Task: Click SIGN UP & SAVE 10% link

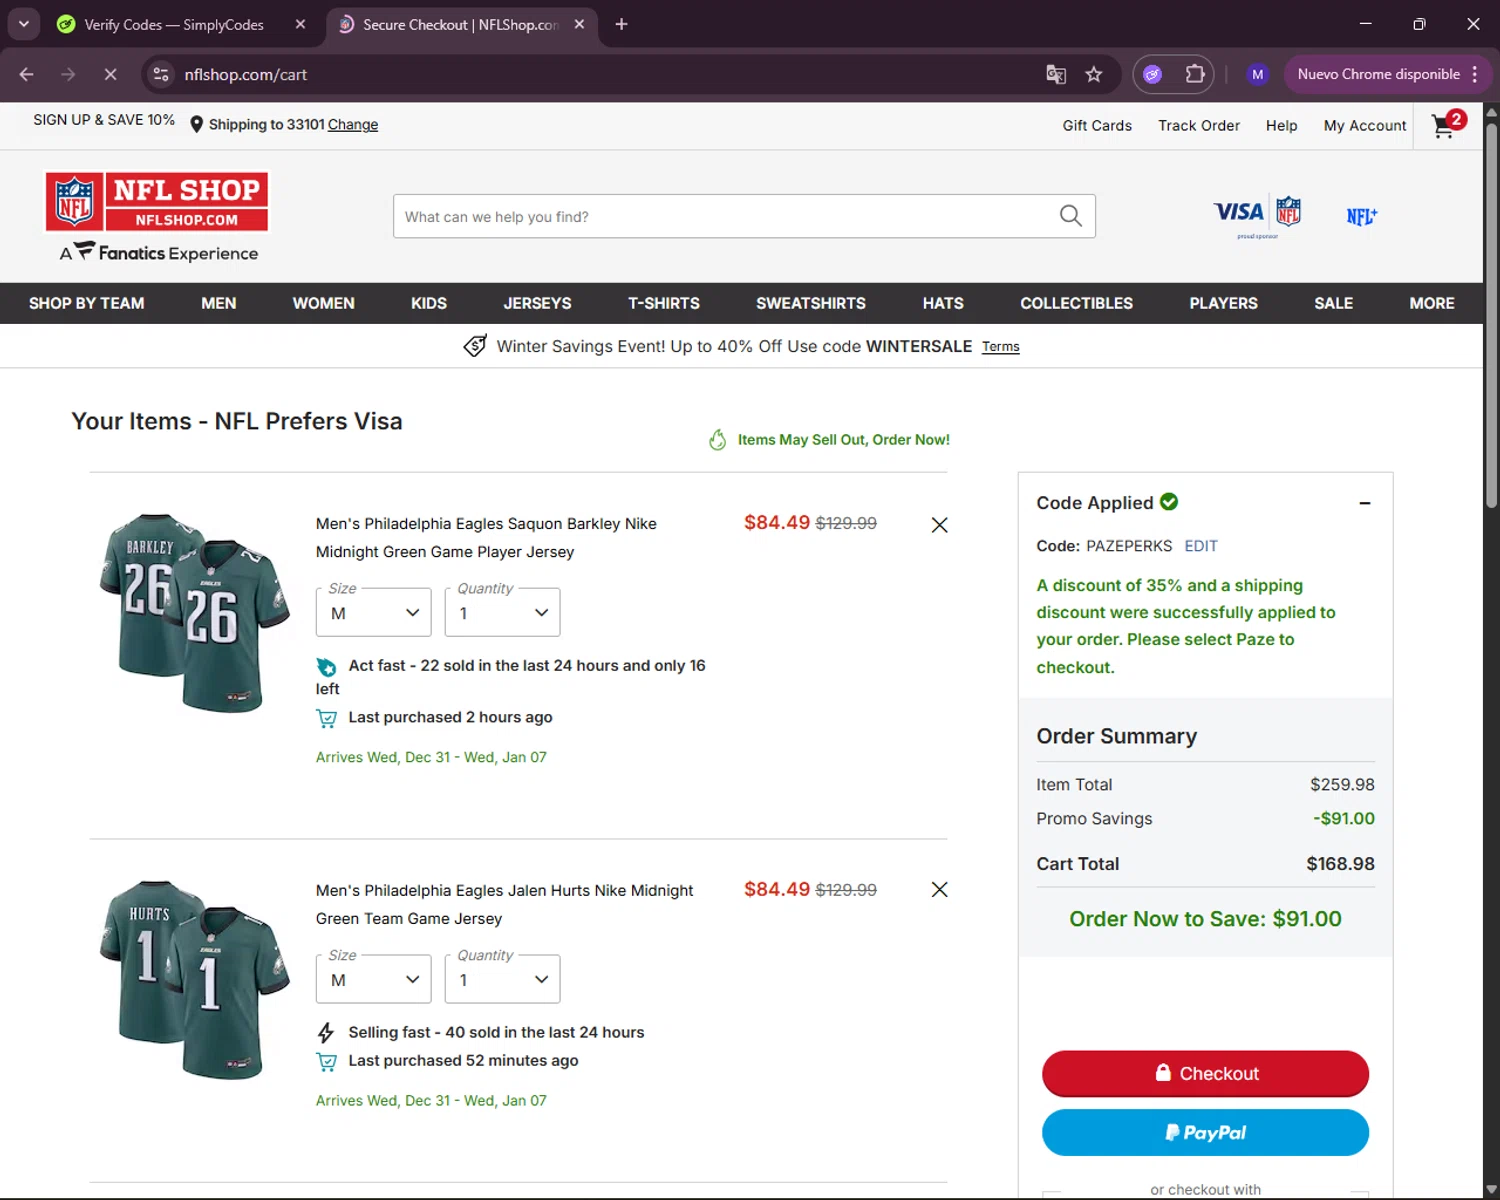Action: [x=104, y=120]
